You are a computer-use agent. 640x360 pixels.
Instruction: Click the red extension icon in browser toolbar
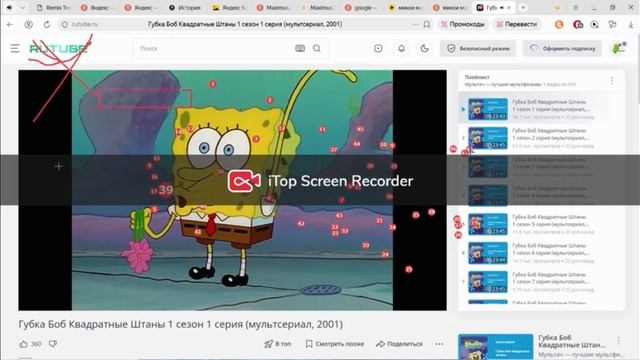(x=578, y=24)
